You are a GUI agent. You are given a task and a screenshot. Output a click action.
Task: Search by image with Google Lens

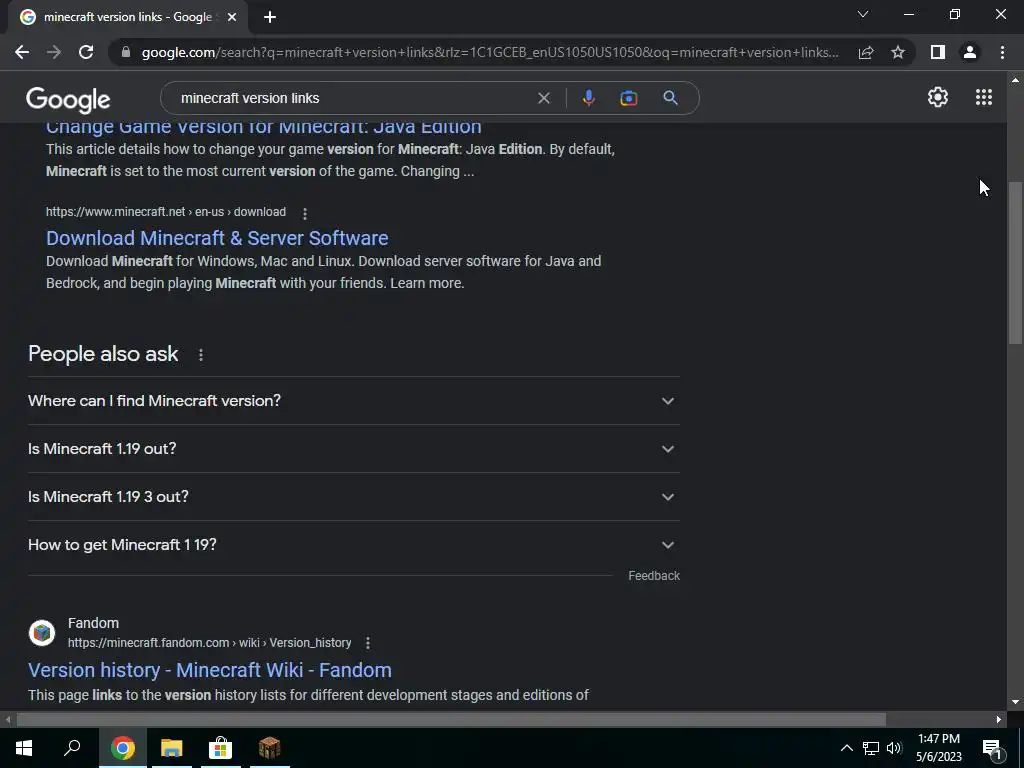tap(628, 98)
